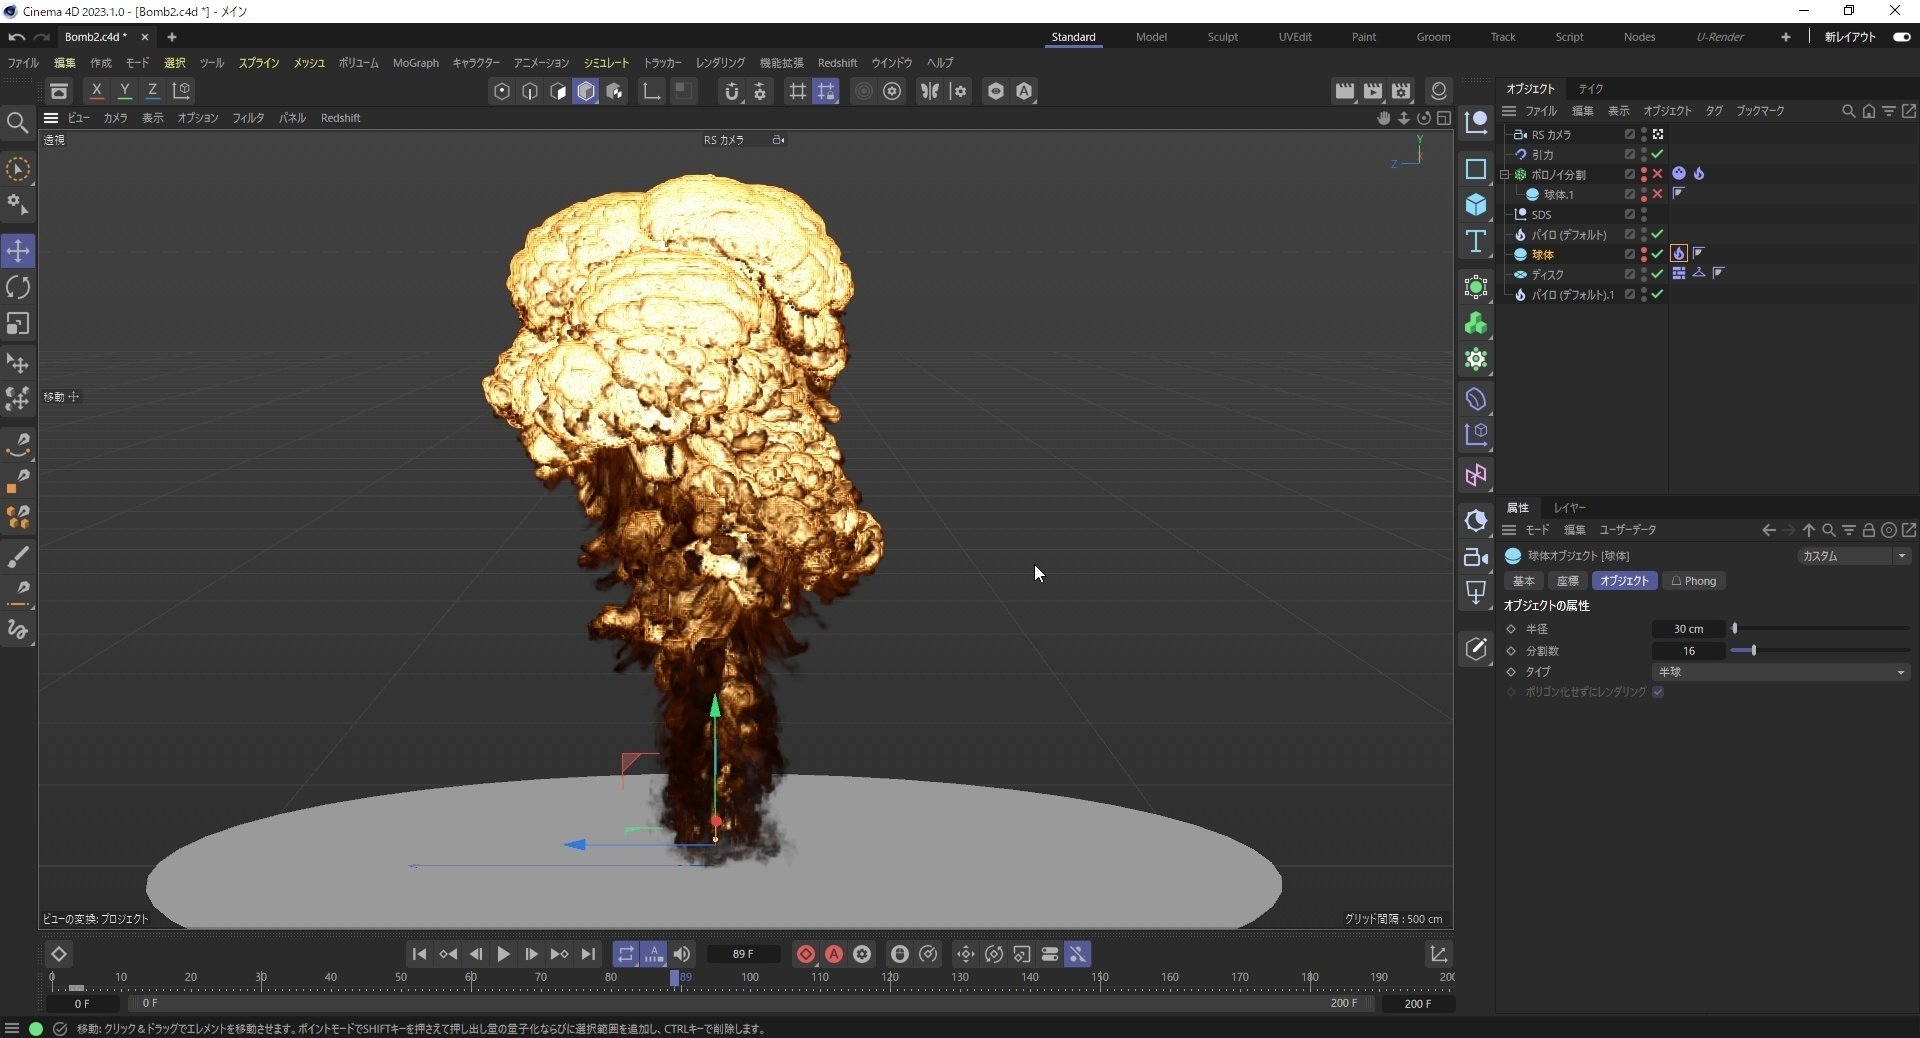1920x1038 pixels.
Task: Toggle ポリゴン化せずにレンダリング checkbox
Action: click(x=1658, y=692)
